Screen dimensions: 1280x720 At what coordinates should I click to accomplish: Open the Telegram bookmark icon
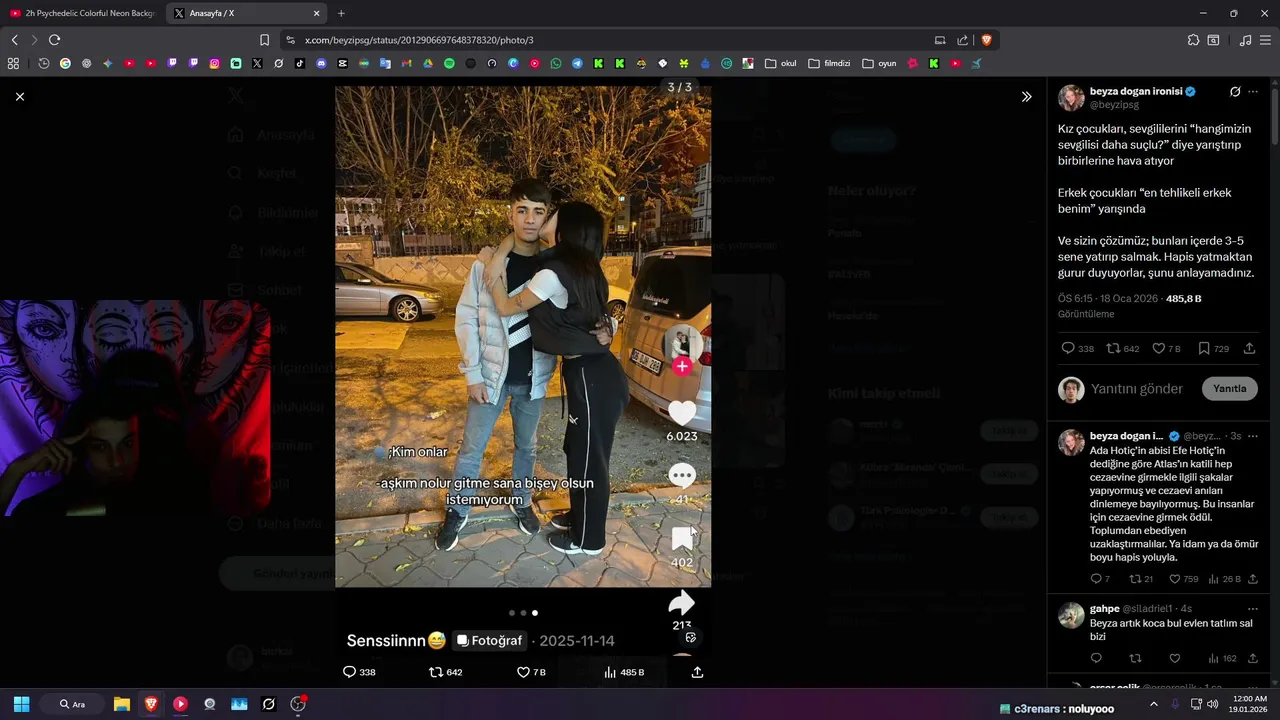(x=577, y=63)
